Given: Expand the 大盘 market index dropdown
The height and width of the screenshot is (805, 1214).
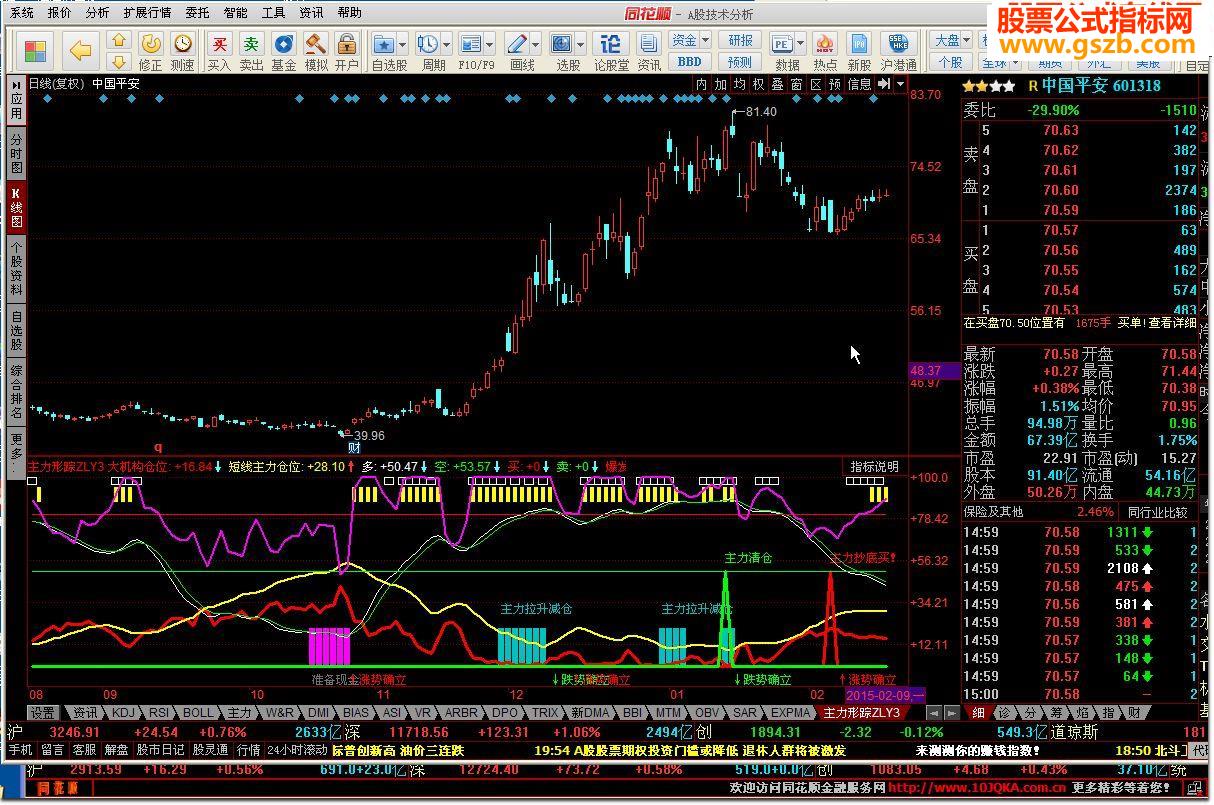Looking at the screenshot, I should point(951,40).
